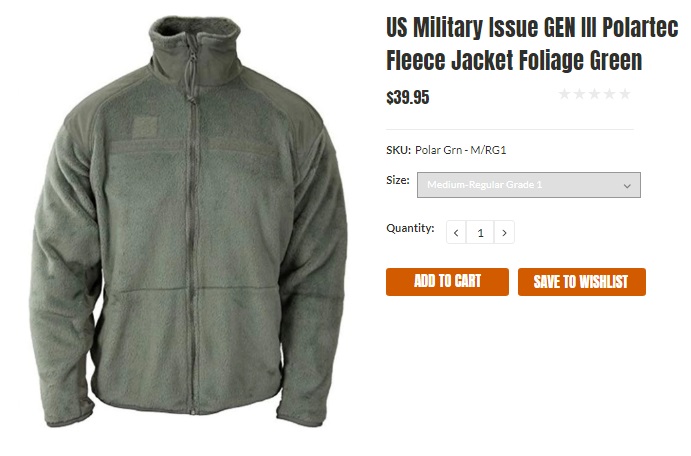Rate the jacket three stars
The image size is (691, 456).
[594, 95]
